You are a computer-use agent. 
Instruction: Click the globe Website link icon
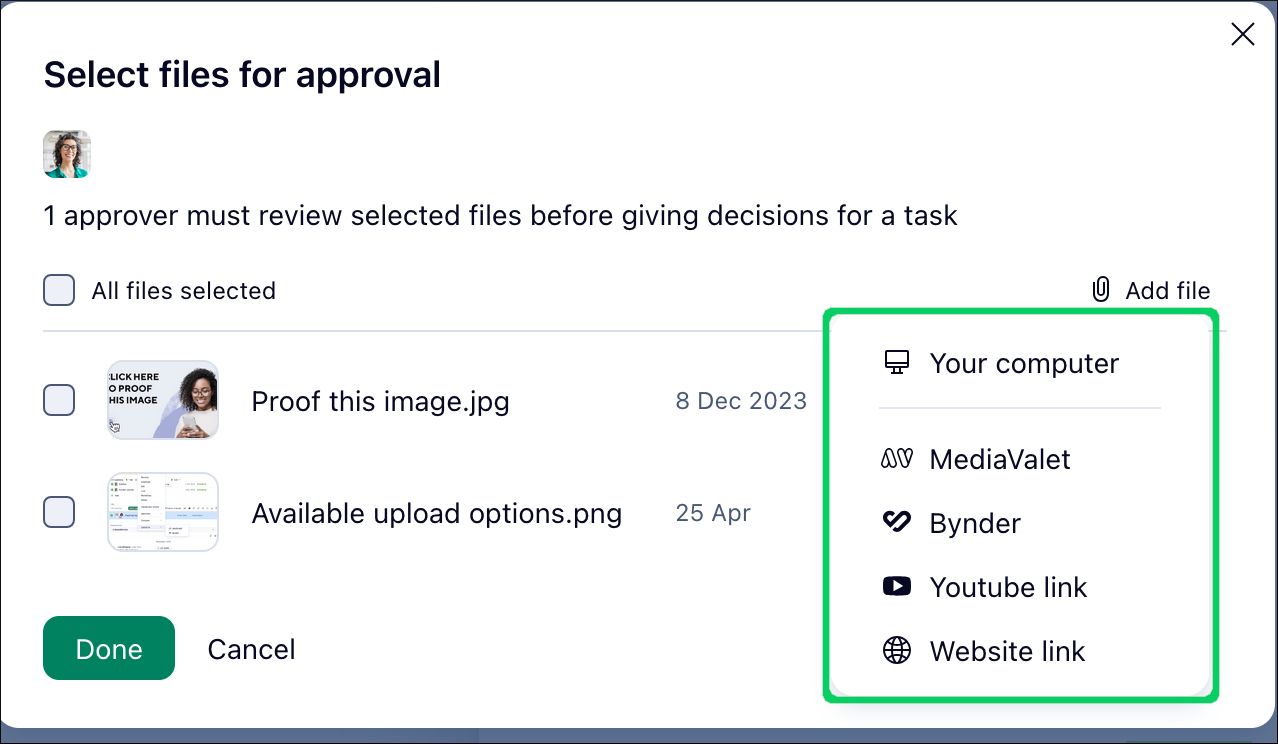[897, 651]
